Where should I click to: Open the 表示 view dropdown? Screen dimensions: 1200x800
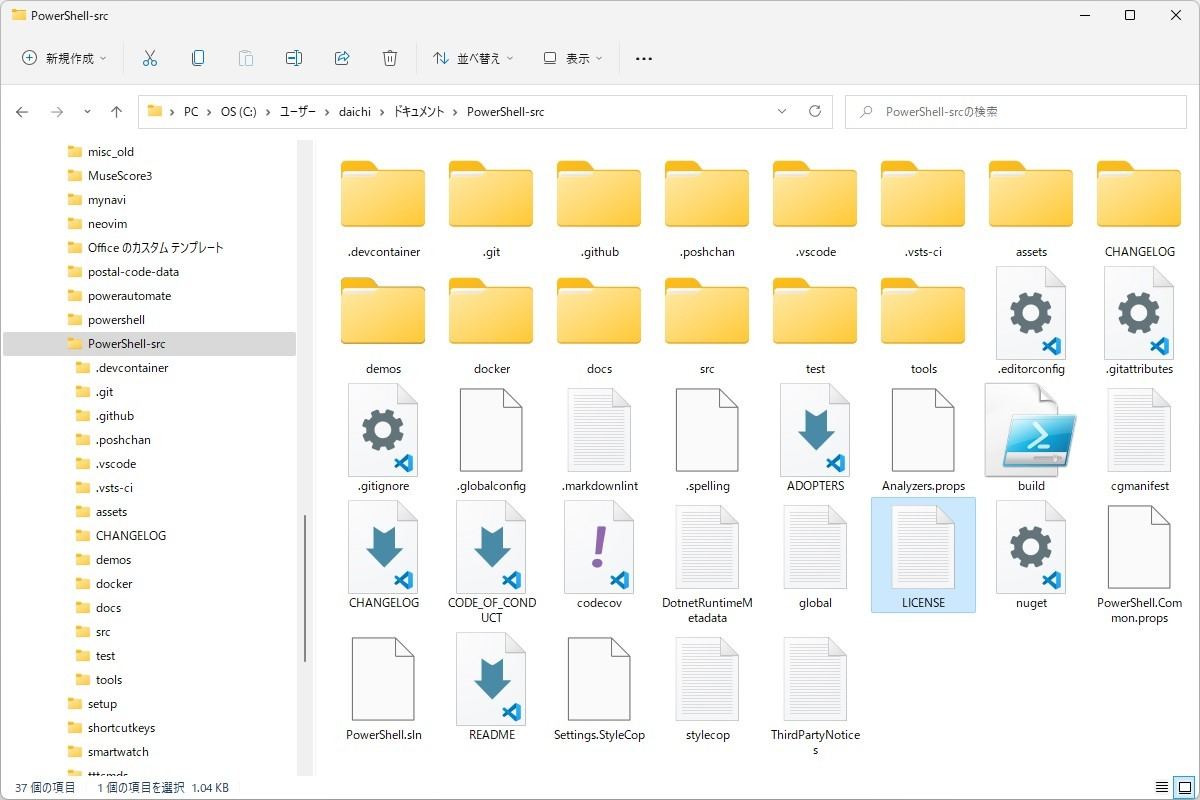point(573,58)
